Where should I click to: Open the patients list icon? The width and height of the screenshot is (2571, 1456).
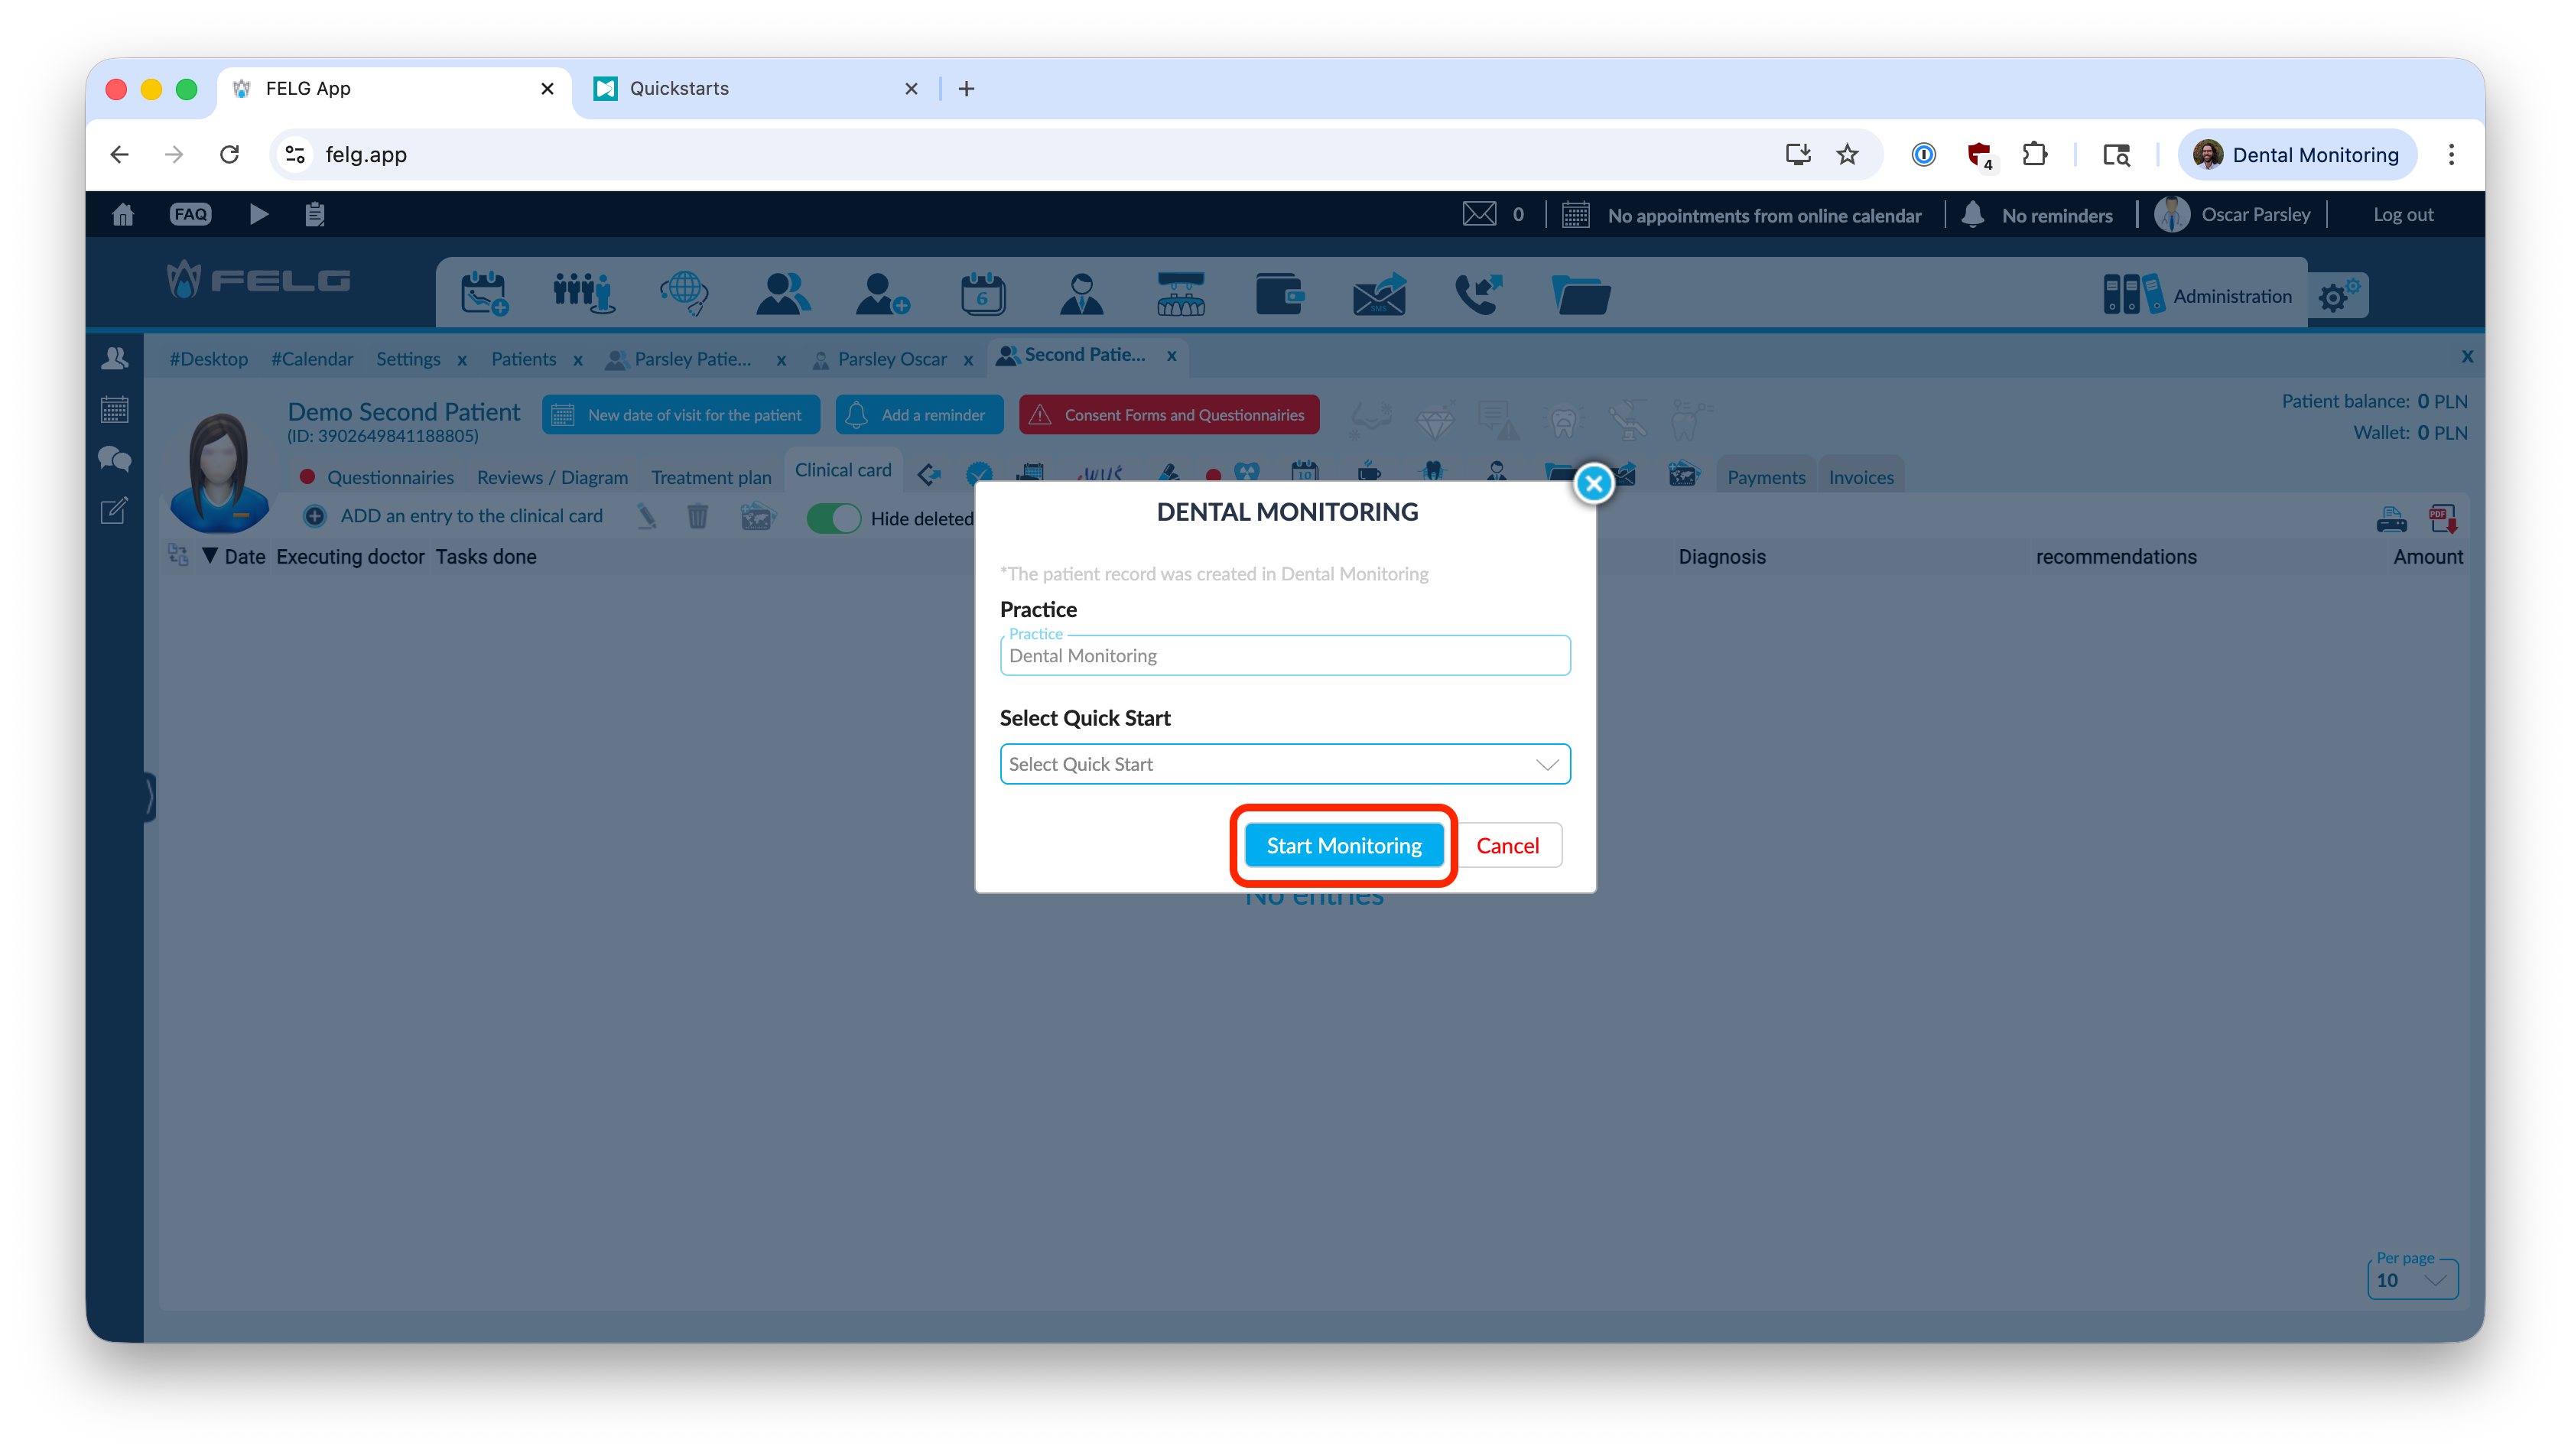[x=783, y=294]
